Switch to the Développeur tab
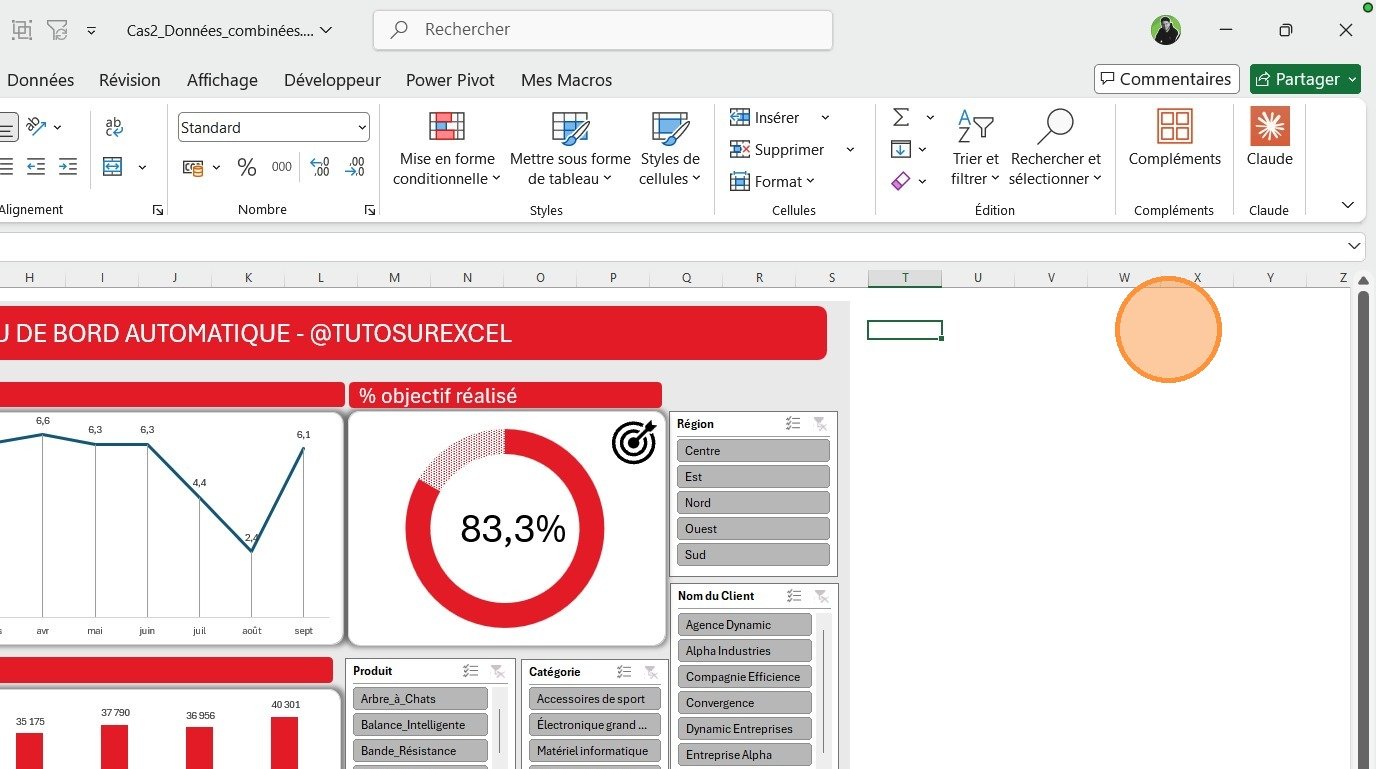Image resolution: width=1376 pixels, height=769 pixels. point(332,80)
